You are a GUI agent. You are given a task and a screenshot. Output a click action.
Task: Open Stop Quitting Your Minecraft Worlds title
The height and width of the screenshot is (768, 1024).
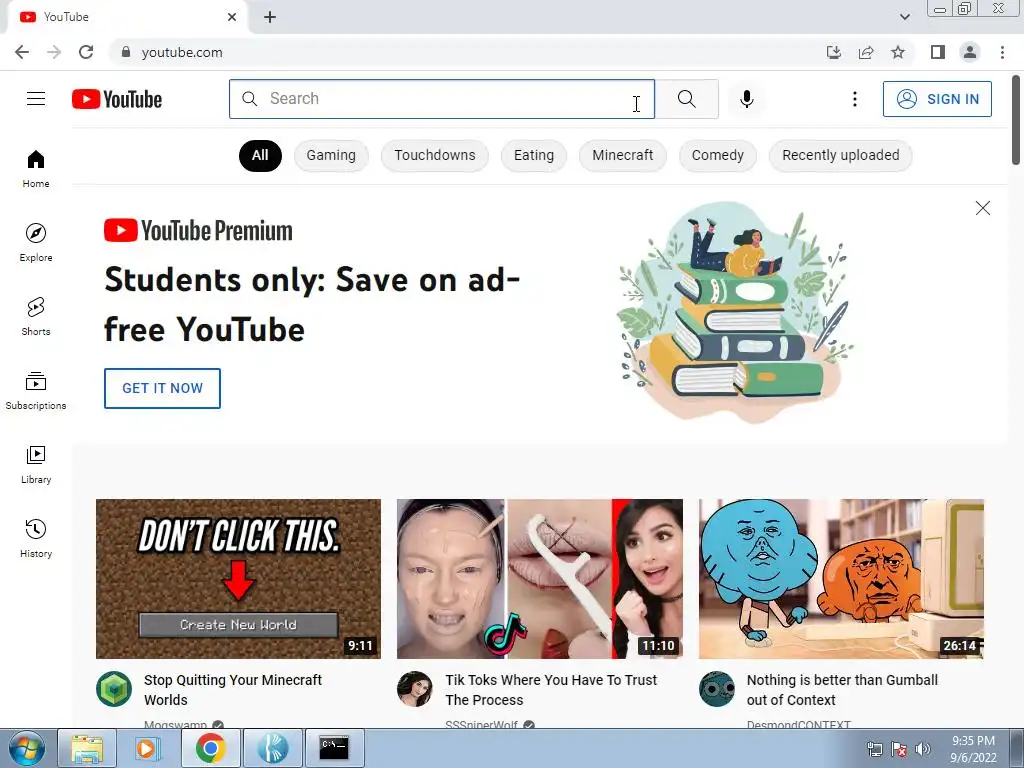click(232, 690)
